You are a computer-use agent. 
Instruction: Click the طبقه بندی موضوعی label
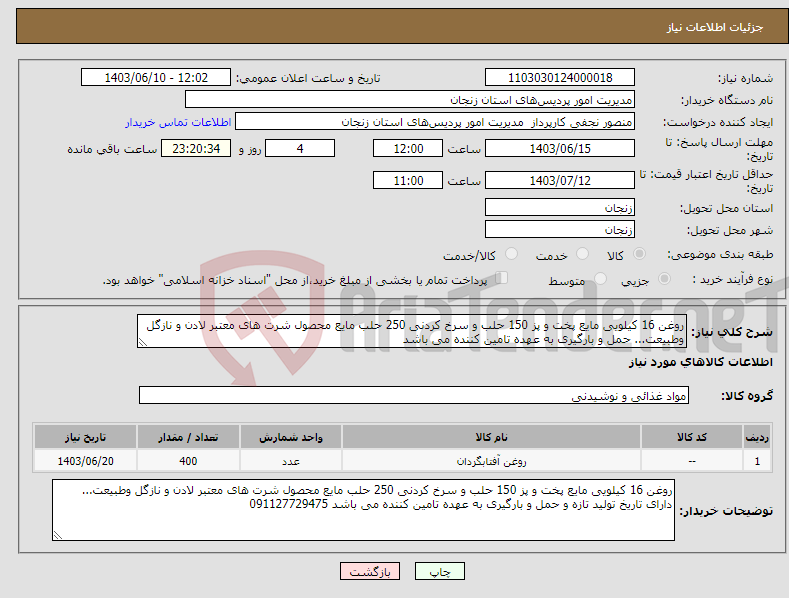pos(720,255)
